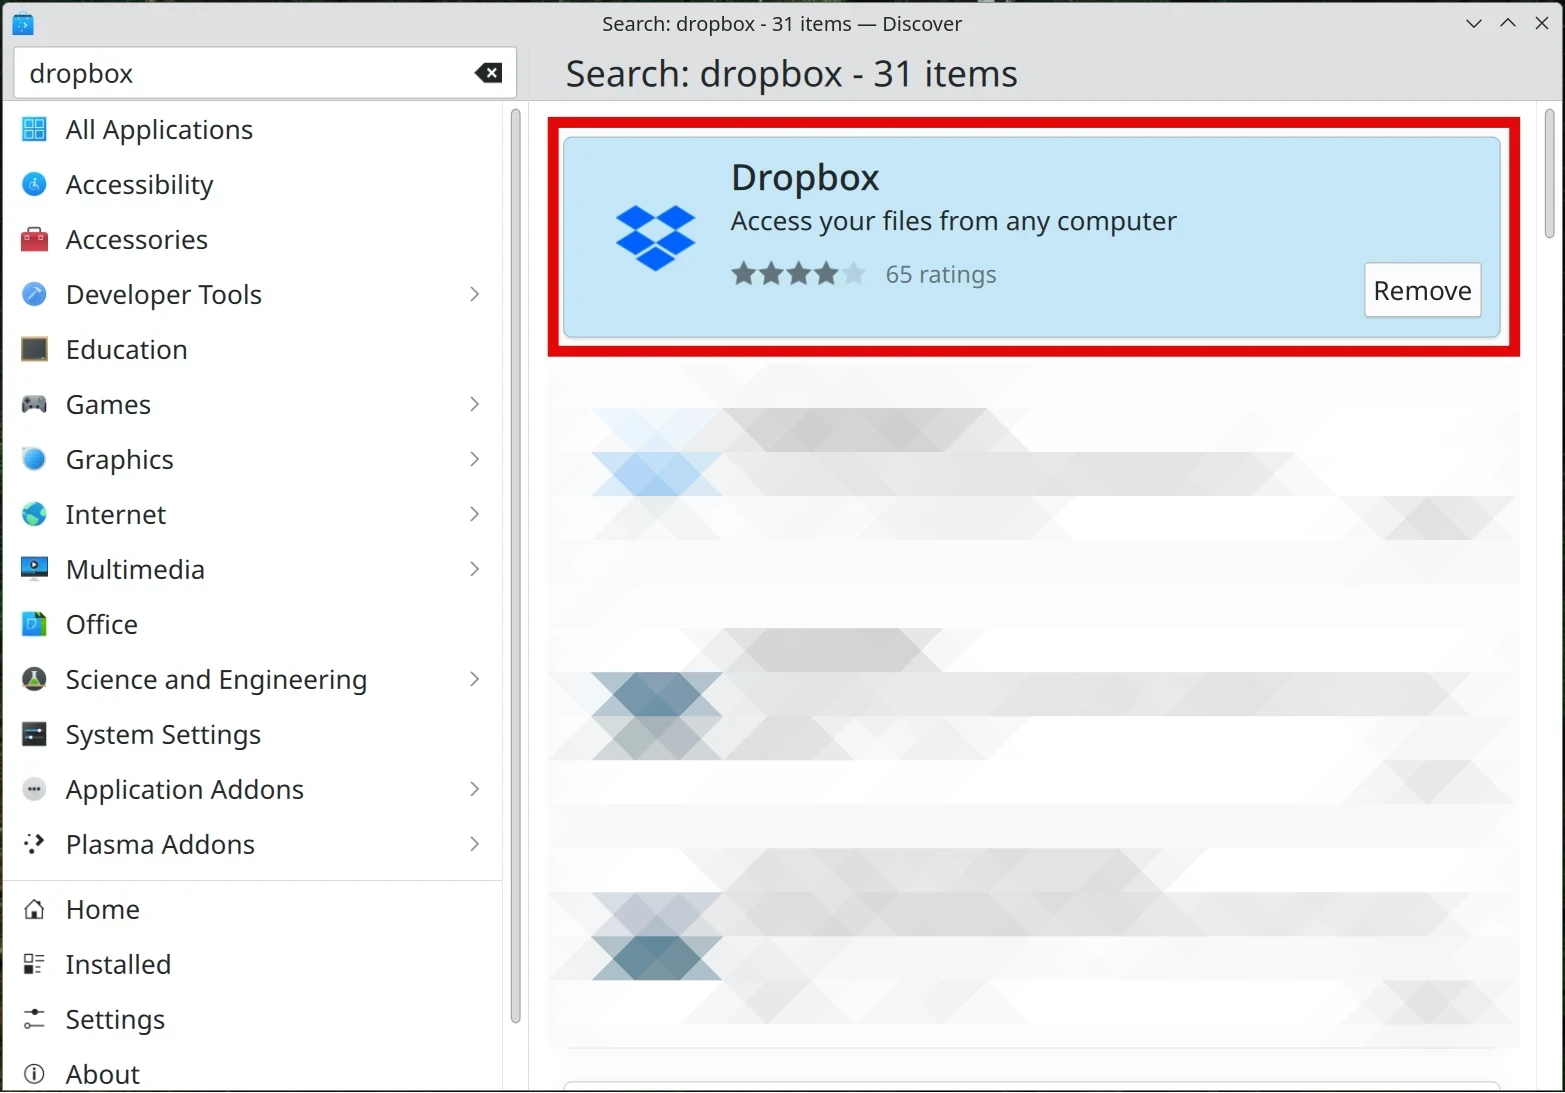
Task: Click the Accessories toolbox icon
Action: point(34,239)
